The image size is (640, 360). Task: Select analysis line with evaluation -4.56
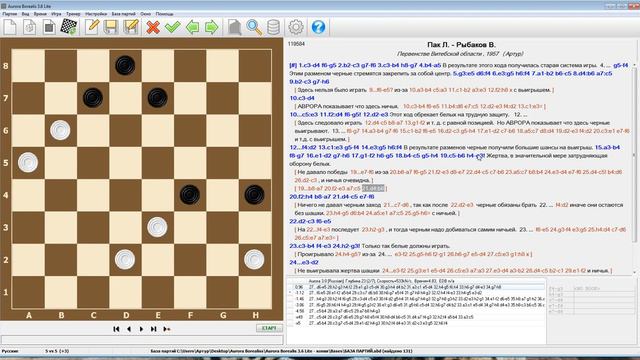pyautogui.click(x=416, y=311)
